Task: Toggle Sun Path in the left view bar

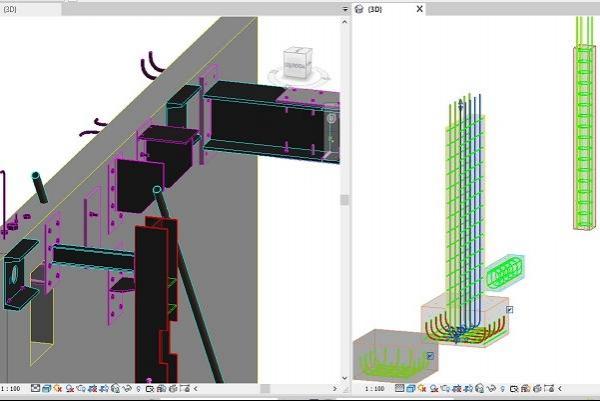Action: point(58,388)
